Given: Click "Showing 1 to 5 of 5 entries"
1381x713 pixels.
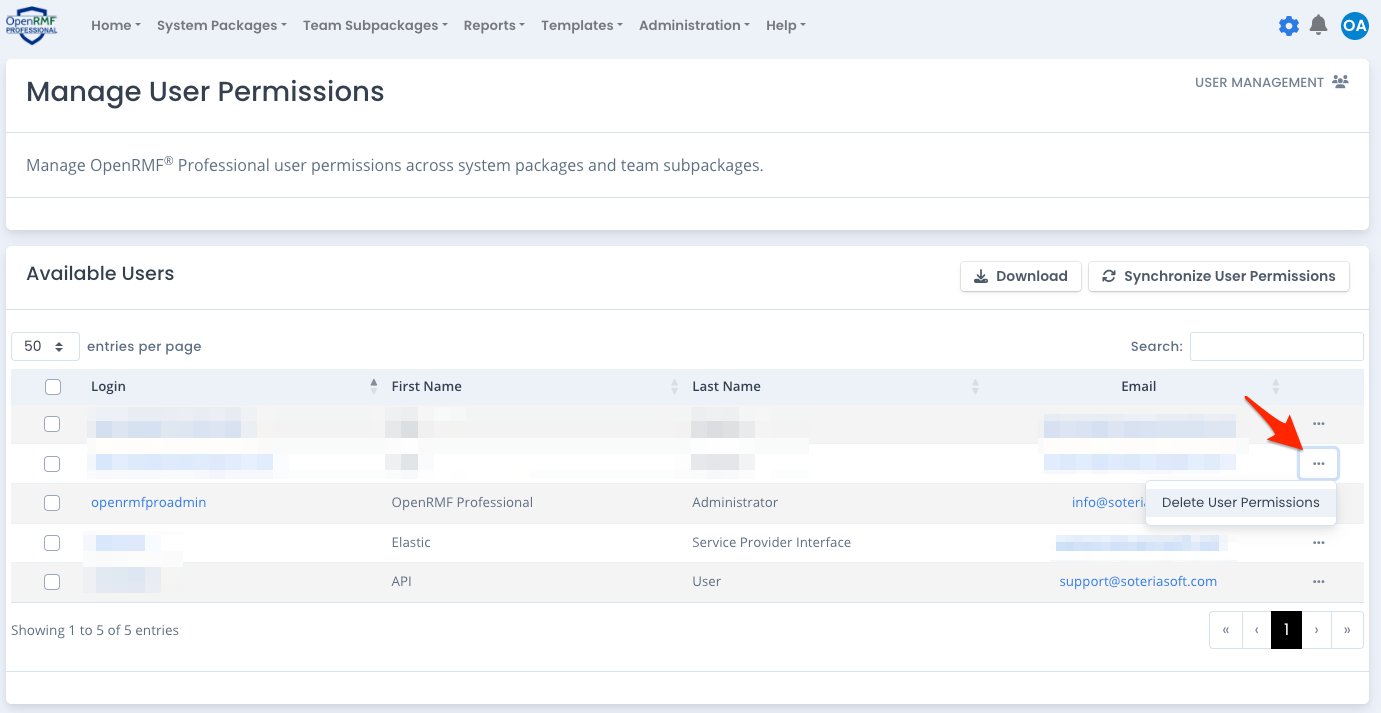Looking at the screenshot, I should [x=95, y=630].
